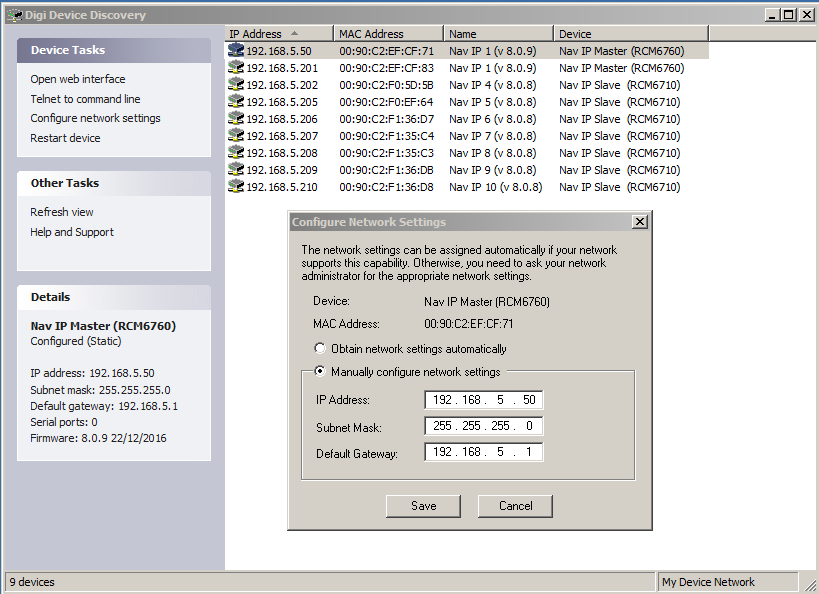Close the Configure Network Settings dialog
Image resolution: width=819 pixels, height=594 pixels.
(x=640, y=222)
